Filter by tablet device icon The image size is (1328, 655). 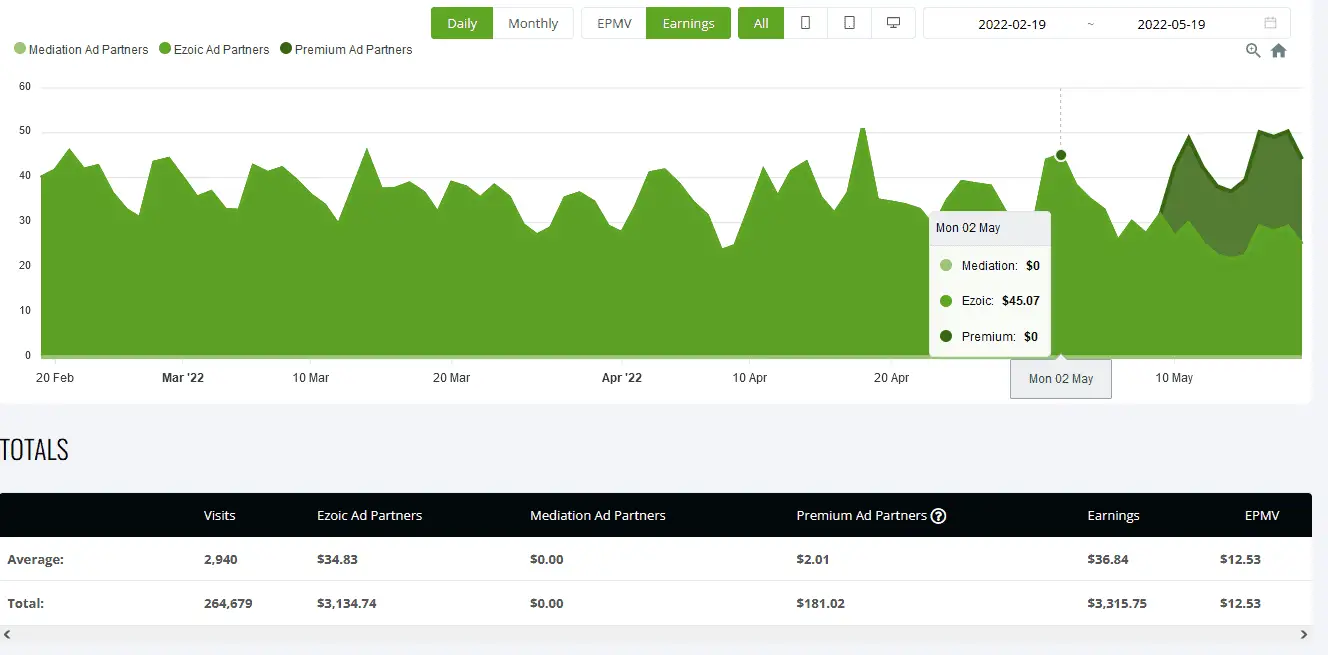click(849, 23)
